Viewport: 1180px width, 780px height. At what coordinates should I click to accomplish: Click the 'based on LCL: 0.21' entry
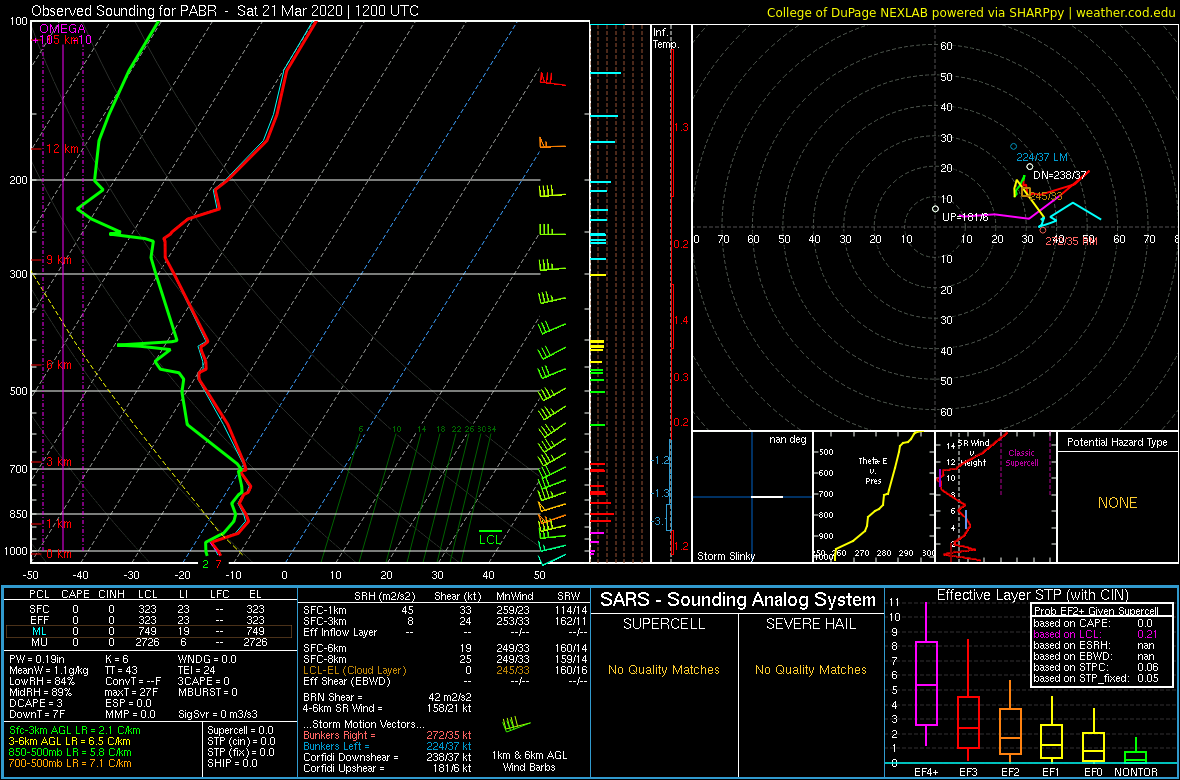(1096, 634)
